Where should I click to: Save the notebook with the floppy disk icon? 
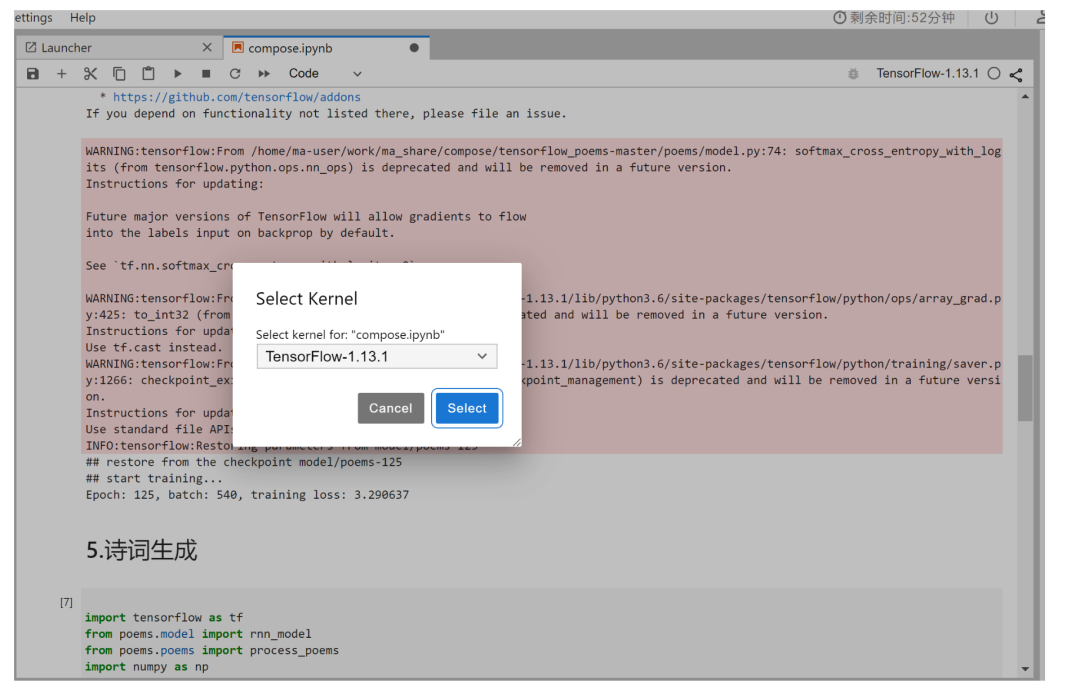[x=32, y=74]
